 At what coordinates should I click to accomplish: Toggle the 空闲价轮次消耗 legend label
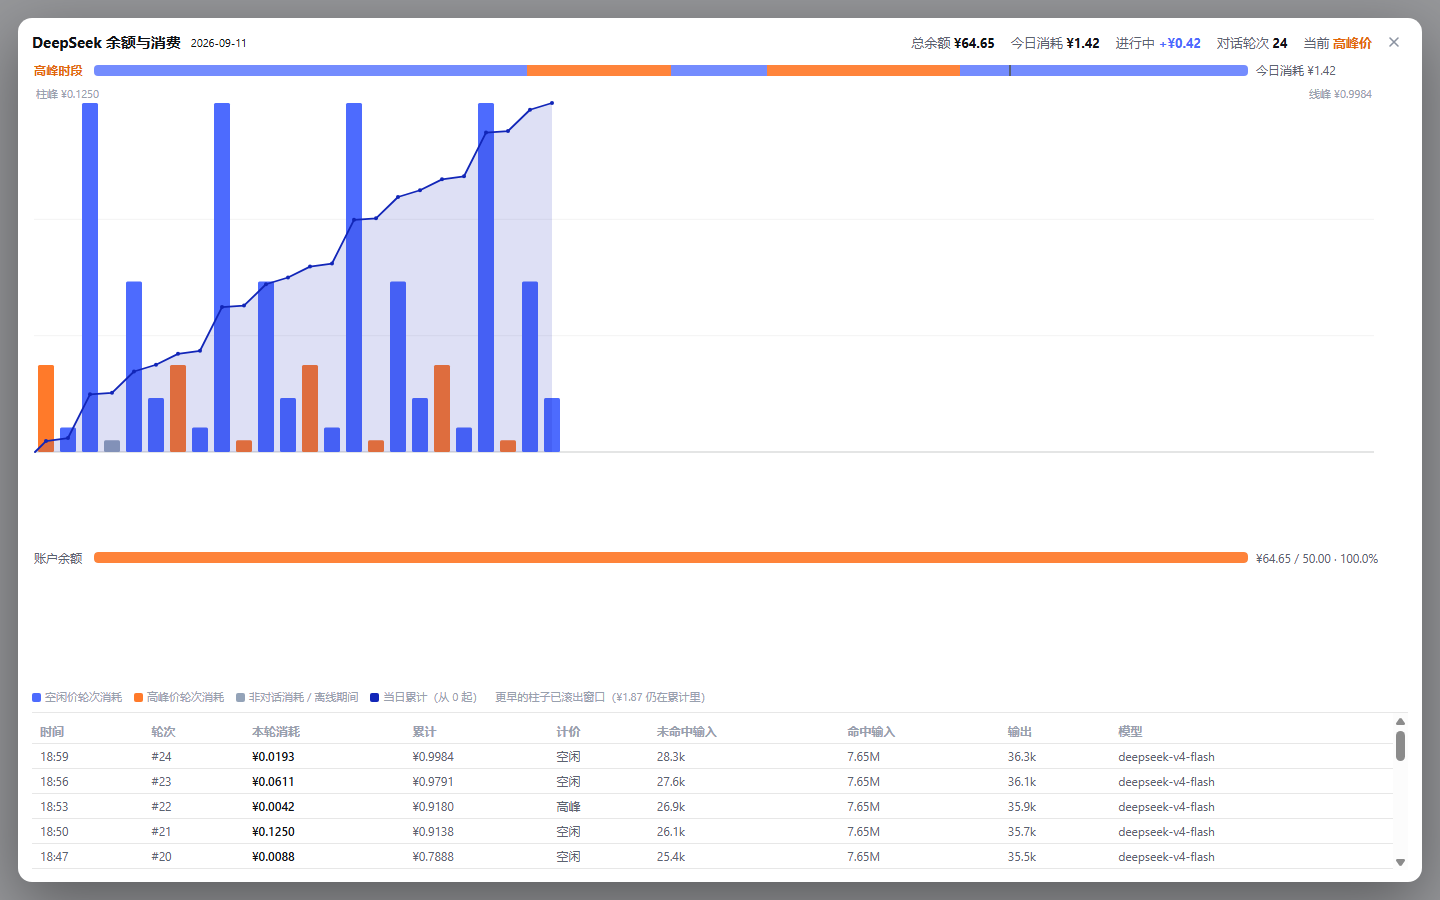click(83, 697)
